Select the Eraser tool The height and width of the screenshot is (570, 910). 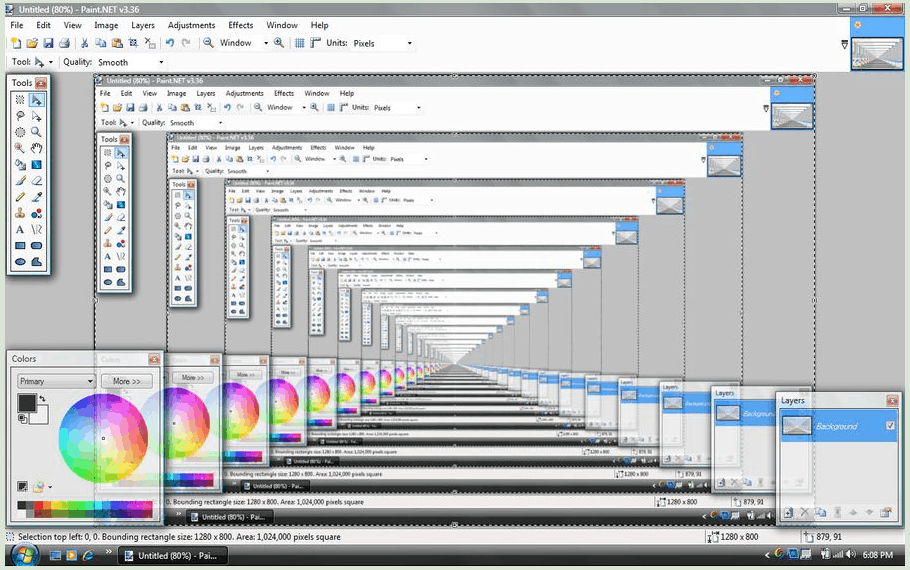pos(37,181)
